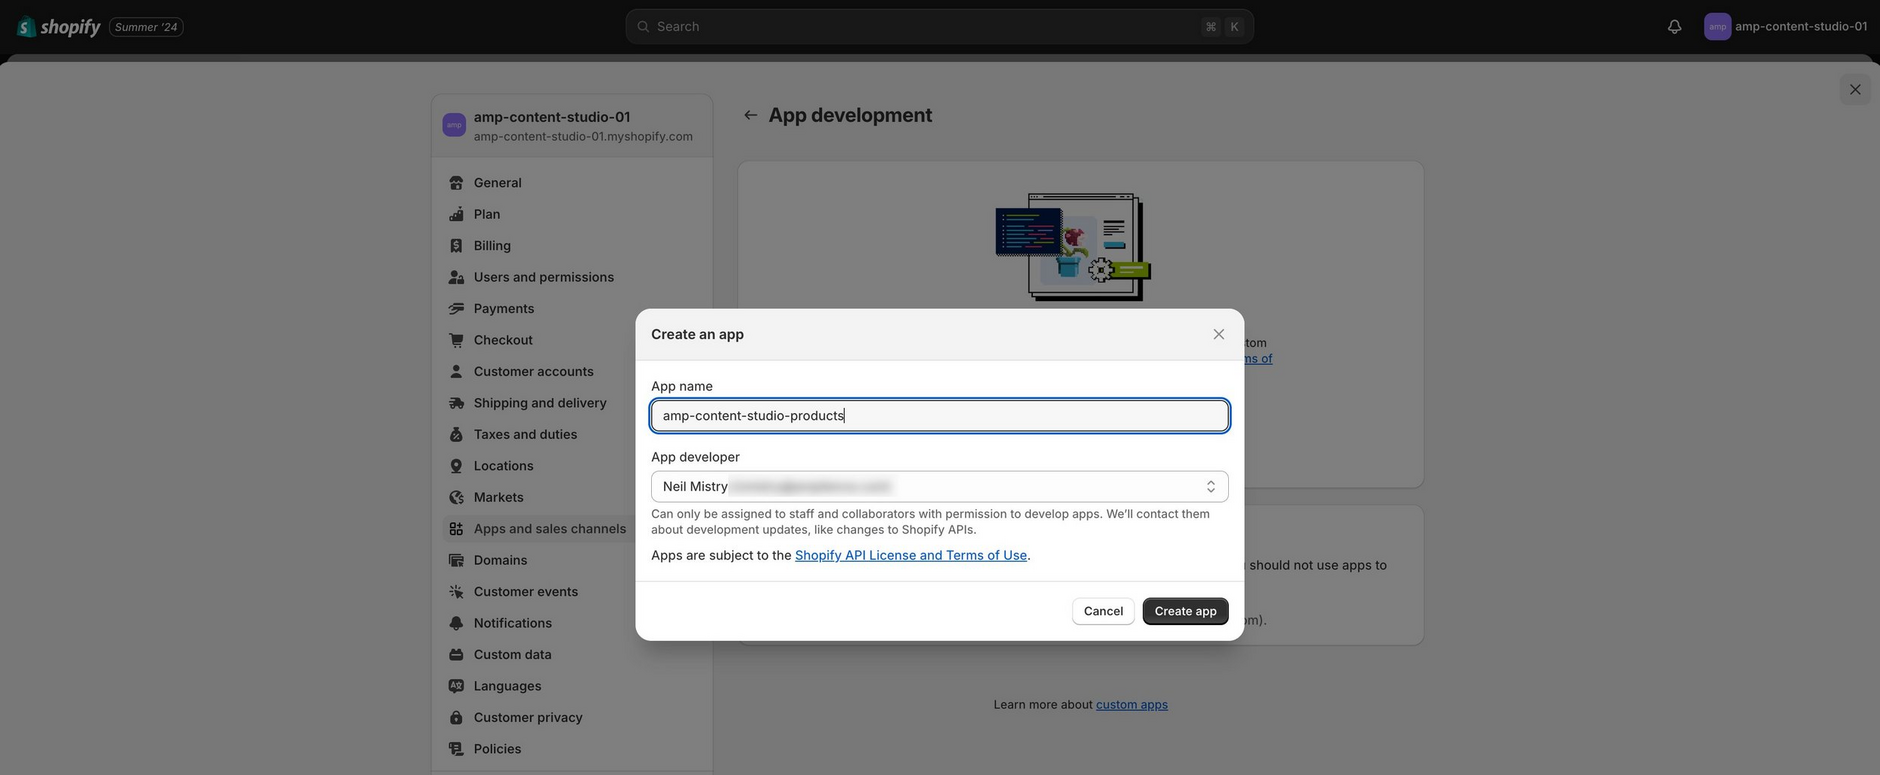Click the search magnifier icon
This screenshot has height=775, width=1880.
click(644, 27)
